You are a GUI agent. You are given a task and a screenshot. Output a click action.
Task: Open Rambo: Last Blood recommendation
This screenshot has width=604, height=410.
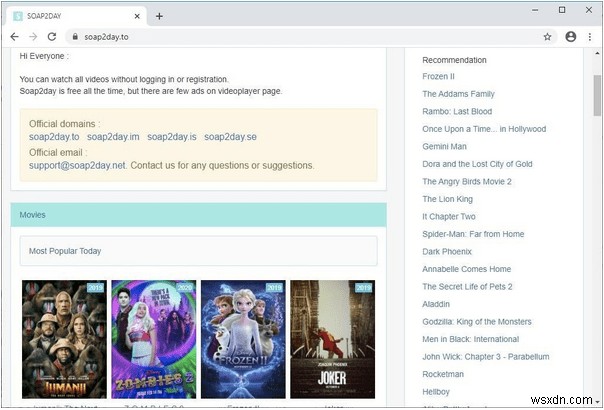click(457, 111)
